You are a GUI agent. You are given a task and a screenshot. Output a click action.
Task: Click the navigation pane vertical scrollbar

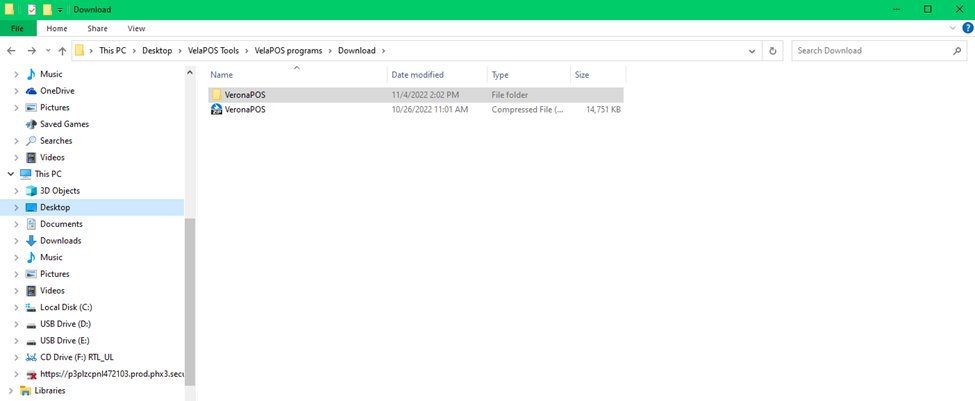(x=190, y=300)
